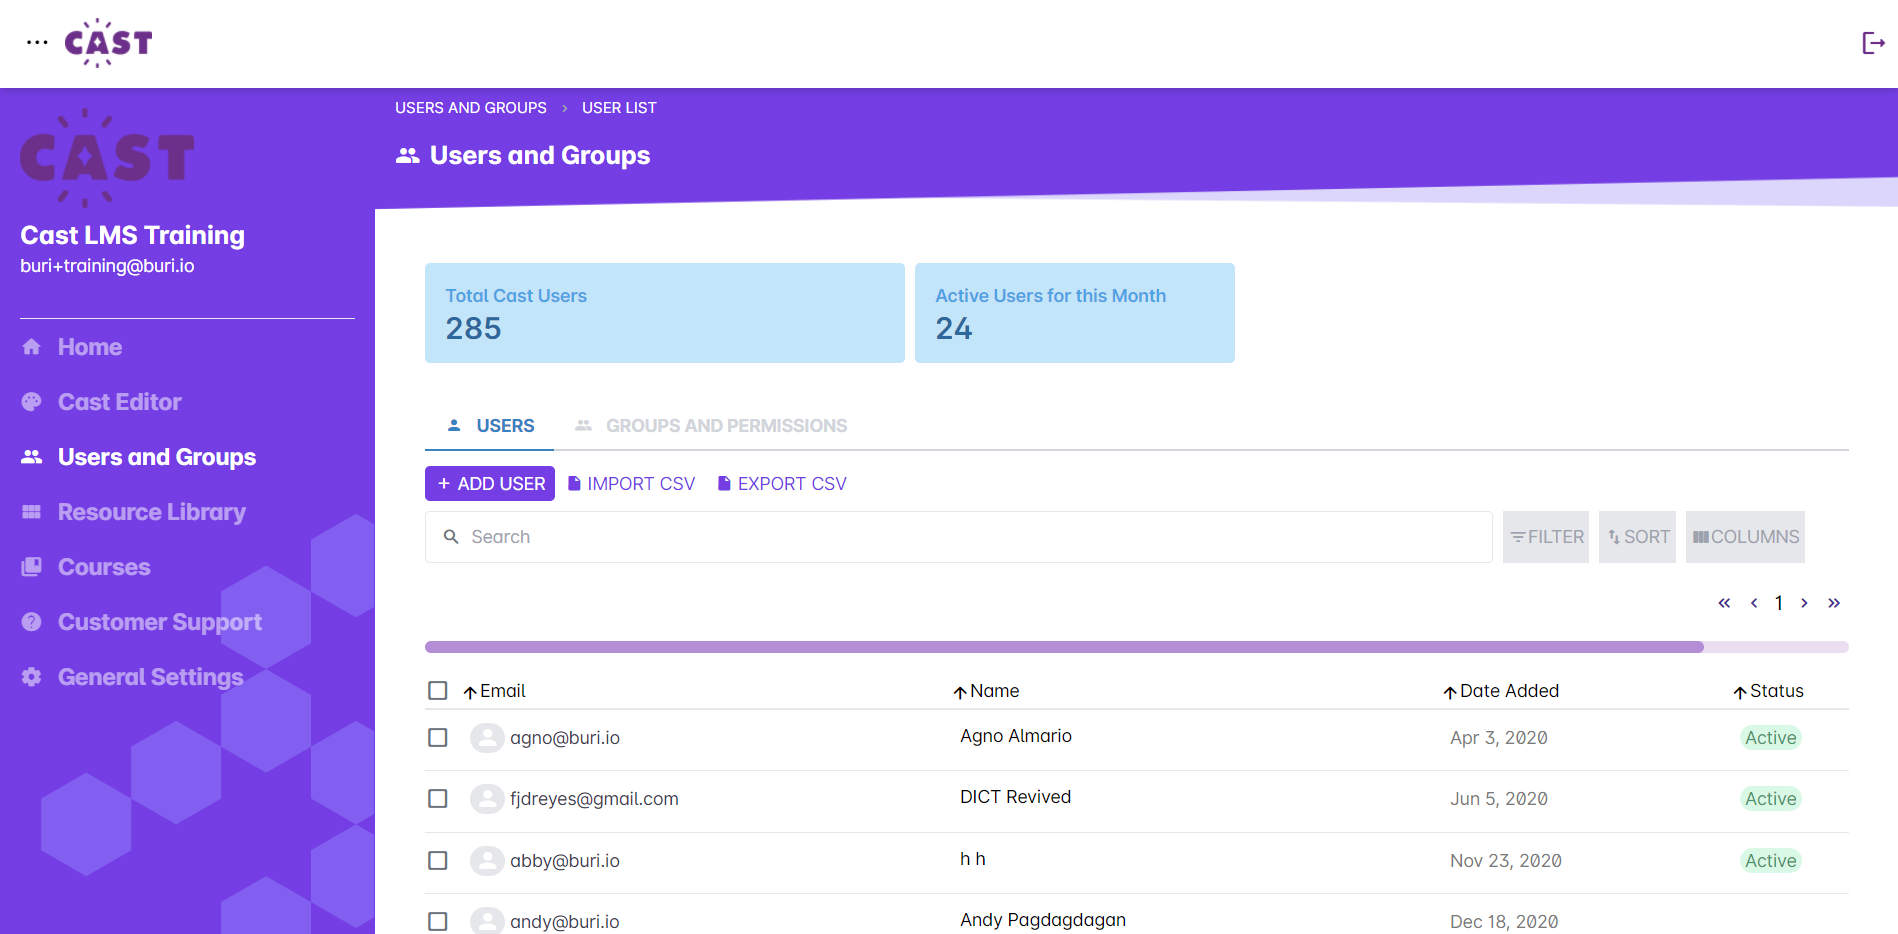Click the Home house icon in the sidebar

(32, 347)
